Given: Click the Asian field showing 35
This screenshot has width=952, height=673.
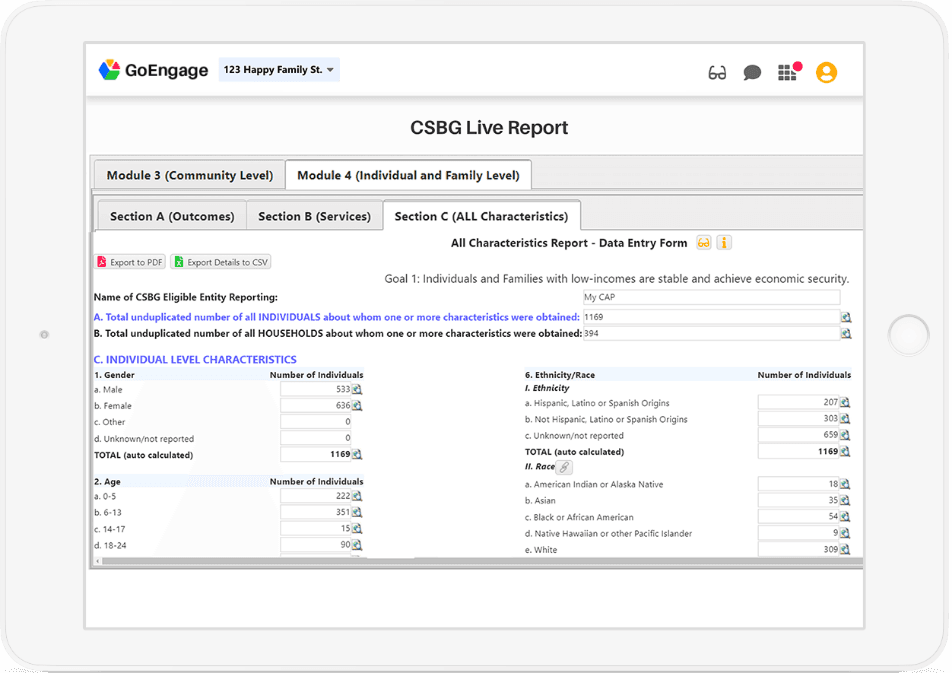Looking at the screenshot, I should (798, 500).
